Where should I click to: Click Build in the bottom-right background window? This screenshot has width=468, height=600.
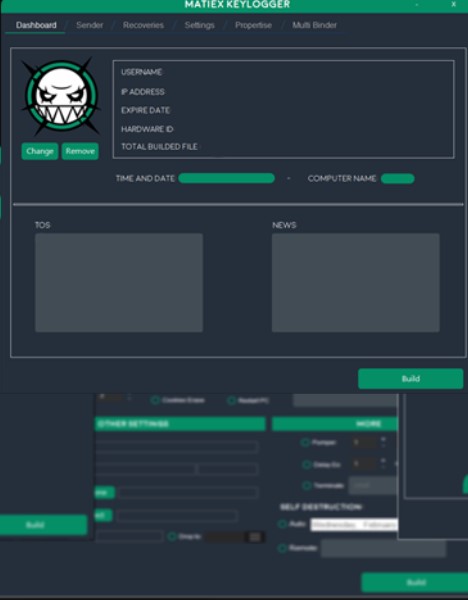pos(414,582)
